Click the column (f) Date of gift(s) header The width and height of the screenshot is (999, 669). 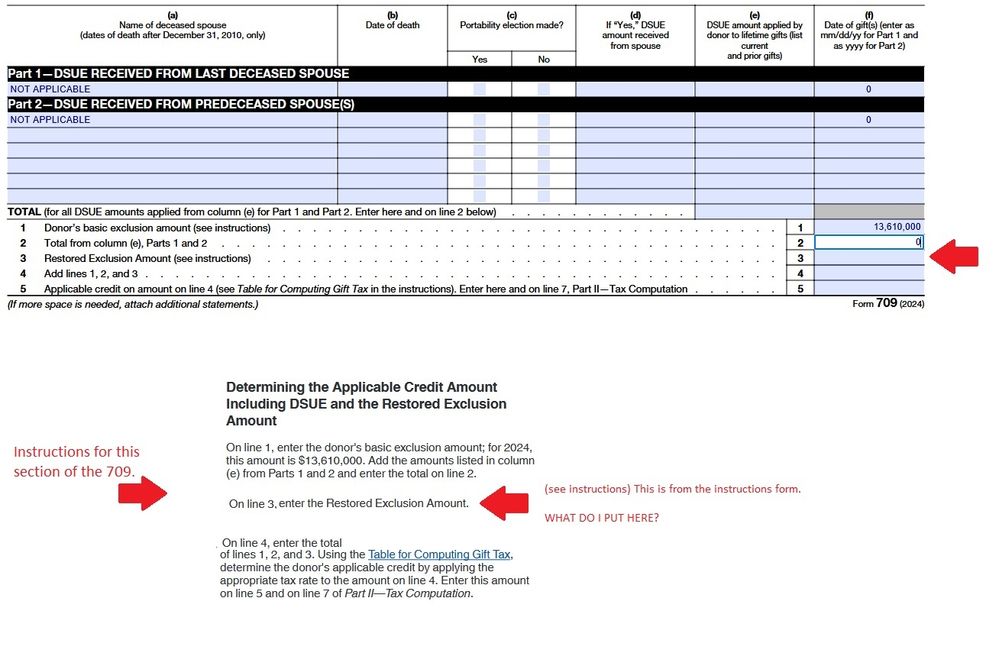869,30
